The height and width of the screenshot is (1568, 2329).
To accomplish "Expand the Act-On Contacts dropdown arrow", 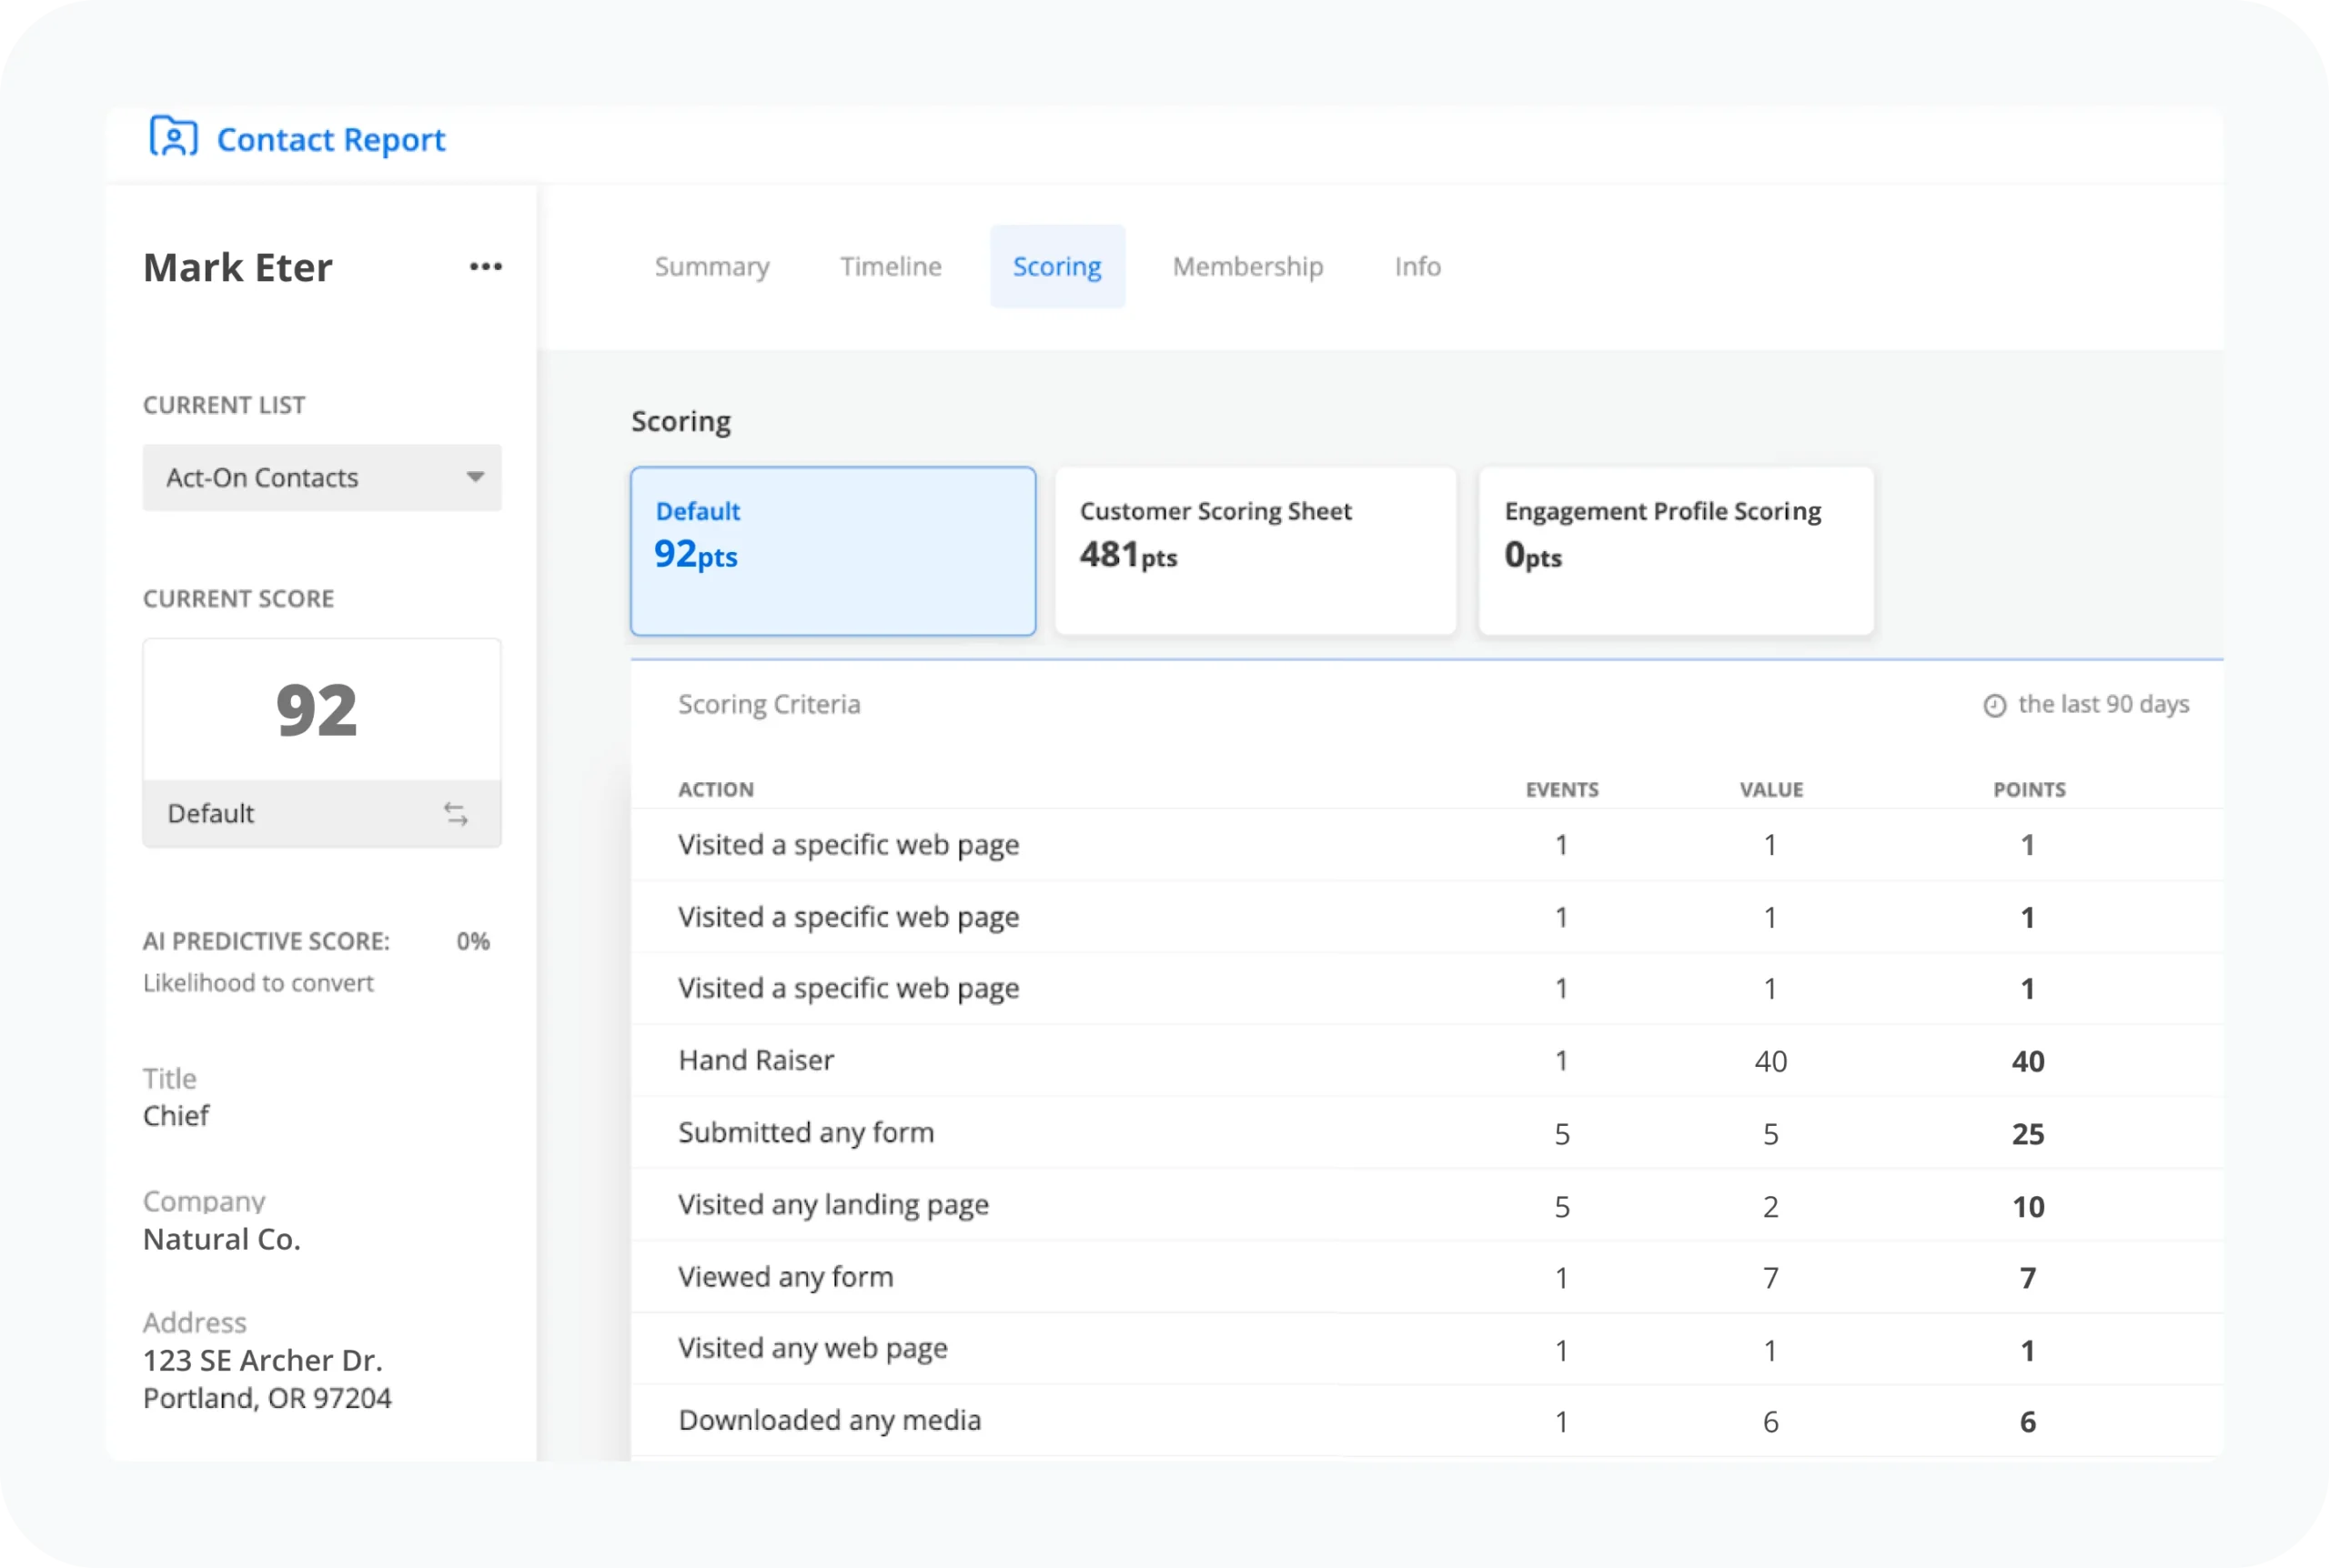I will (475, 477).
